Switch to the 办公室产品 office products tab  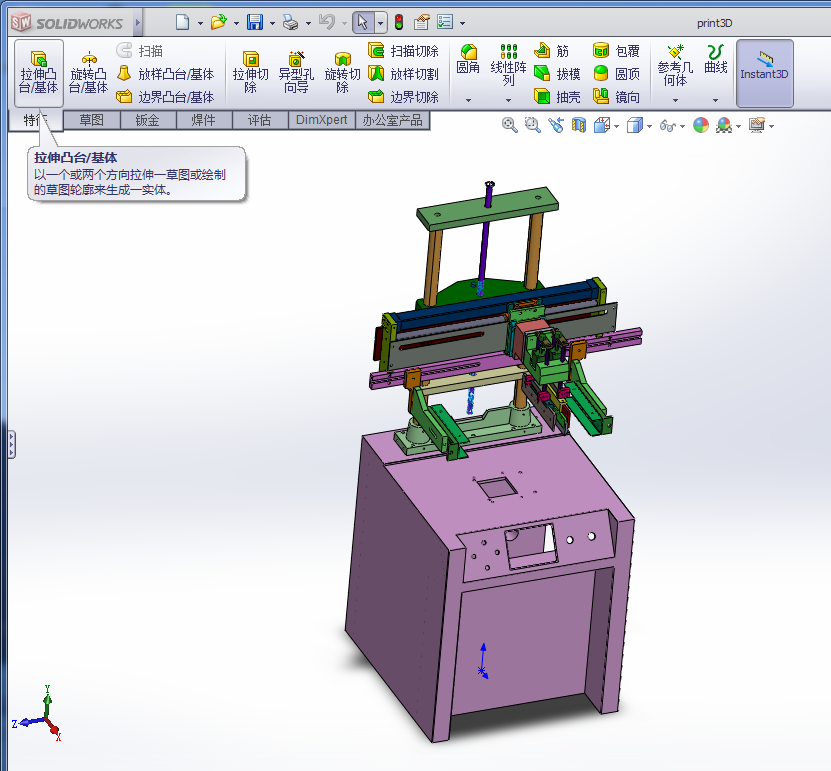[393, 120]
